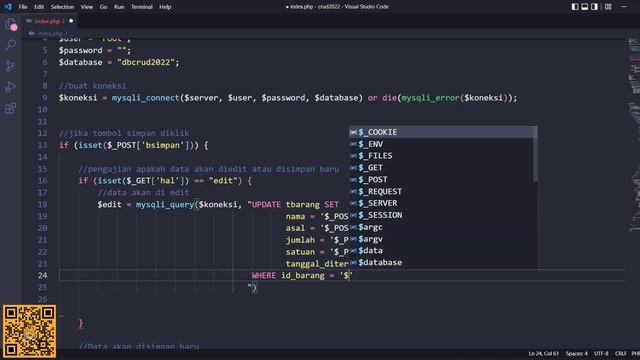Toggle bottom panel layout icon
The width and height of the screenshot is (640, 360).
pos(584,7)
